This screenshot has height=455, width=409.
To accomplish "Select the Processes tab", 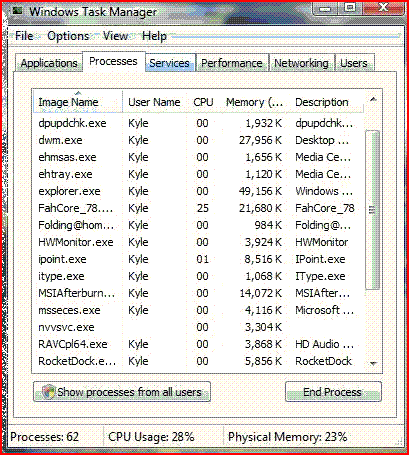I will [x=113, y=61].
